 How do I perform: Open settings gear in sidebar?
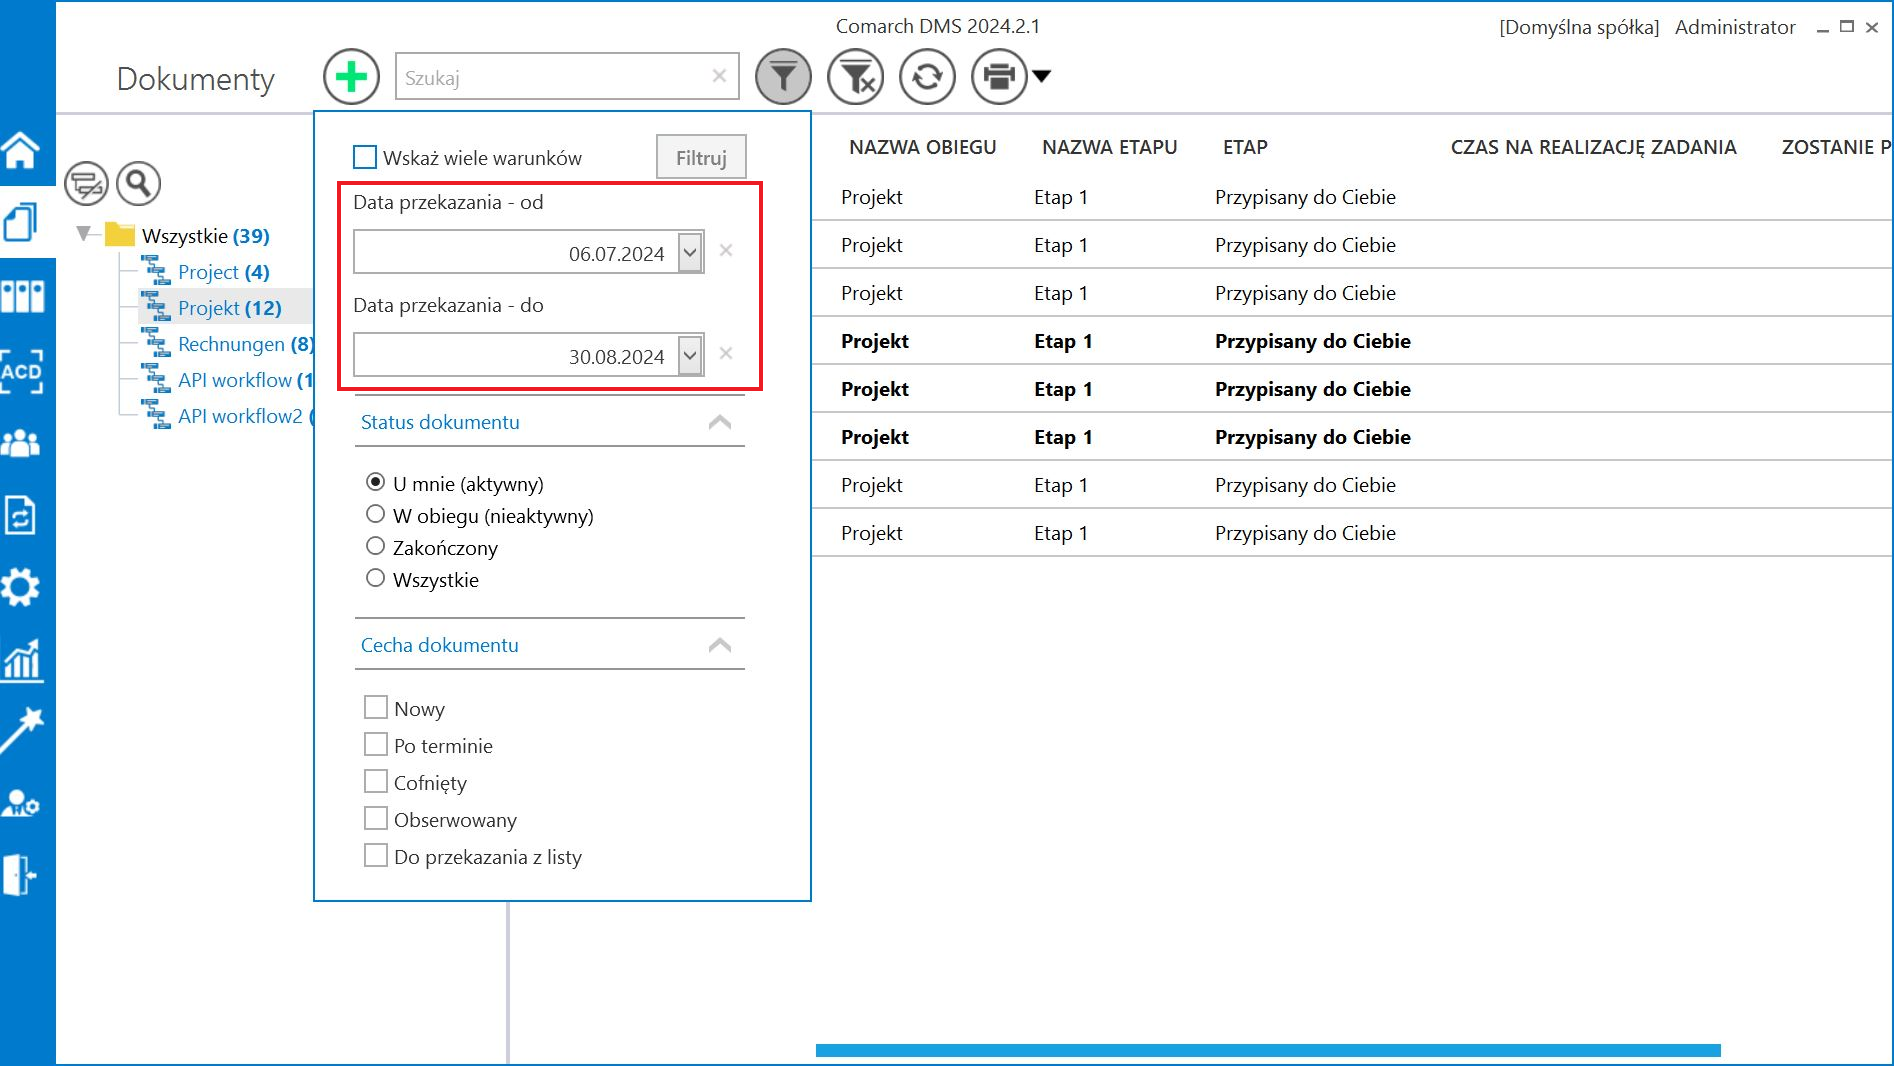[x=21, y=587]
